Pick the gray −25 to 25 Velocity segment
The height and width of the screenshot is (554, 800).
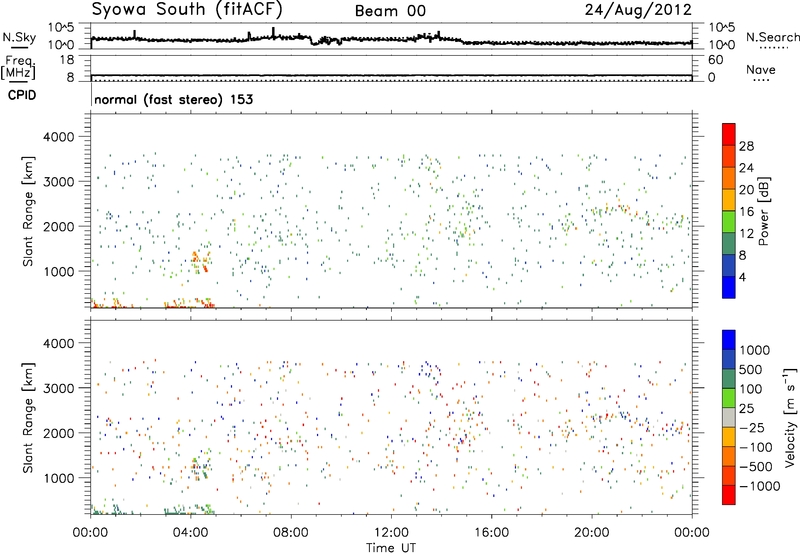coord(729,417)
